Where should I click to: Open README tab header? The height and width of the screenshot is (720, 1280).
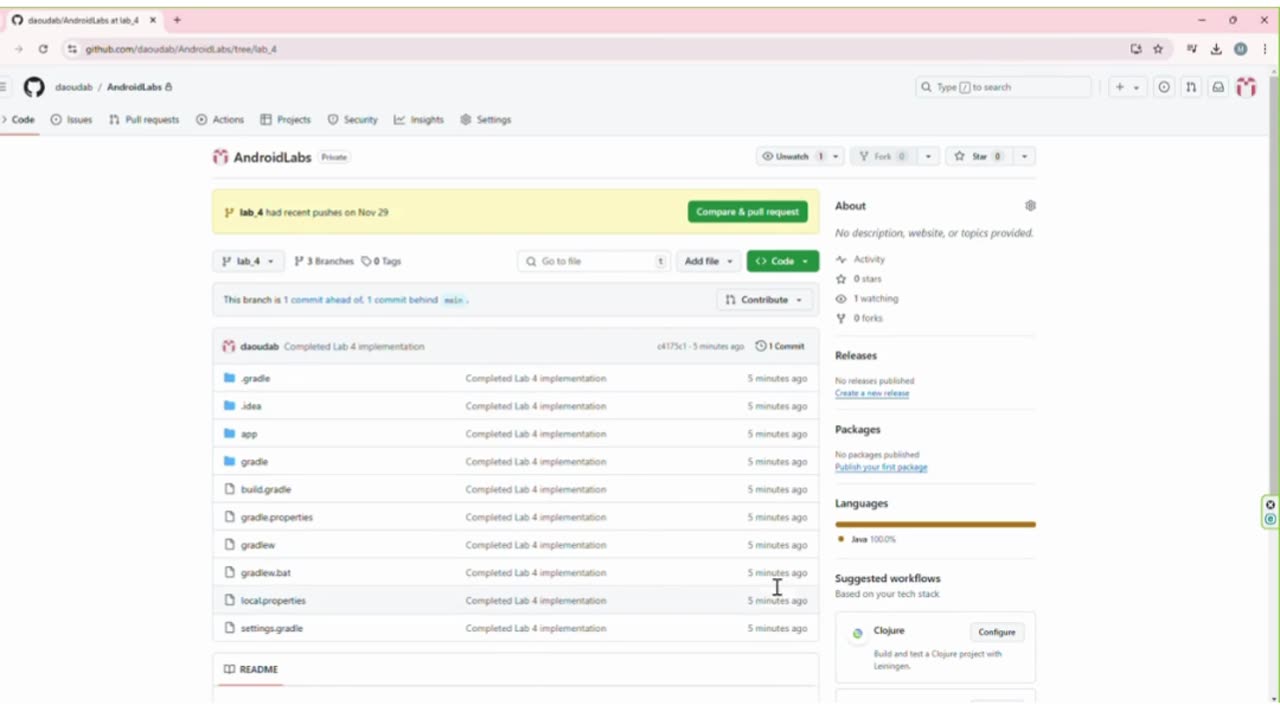click(250, 670)
